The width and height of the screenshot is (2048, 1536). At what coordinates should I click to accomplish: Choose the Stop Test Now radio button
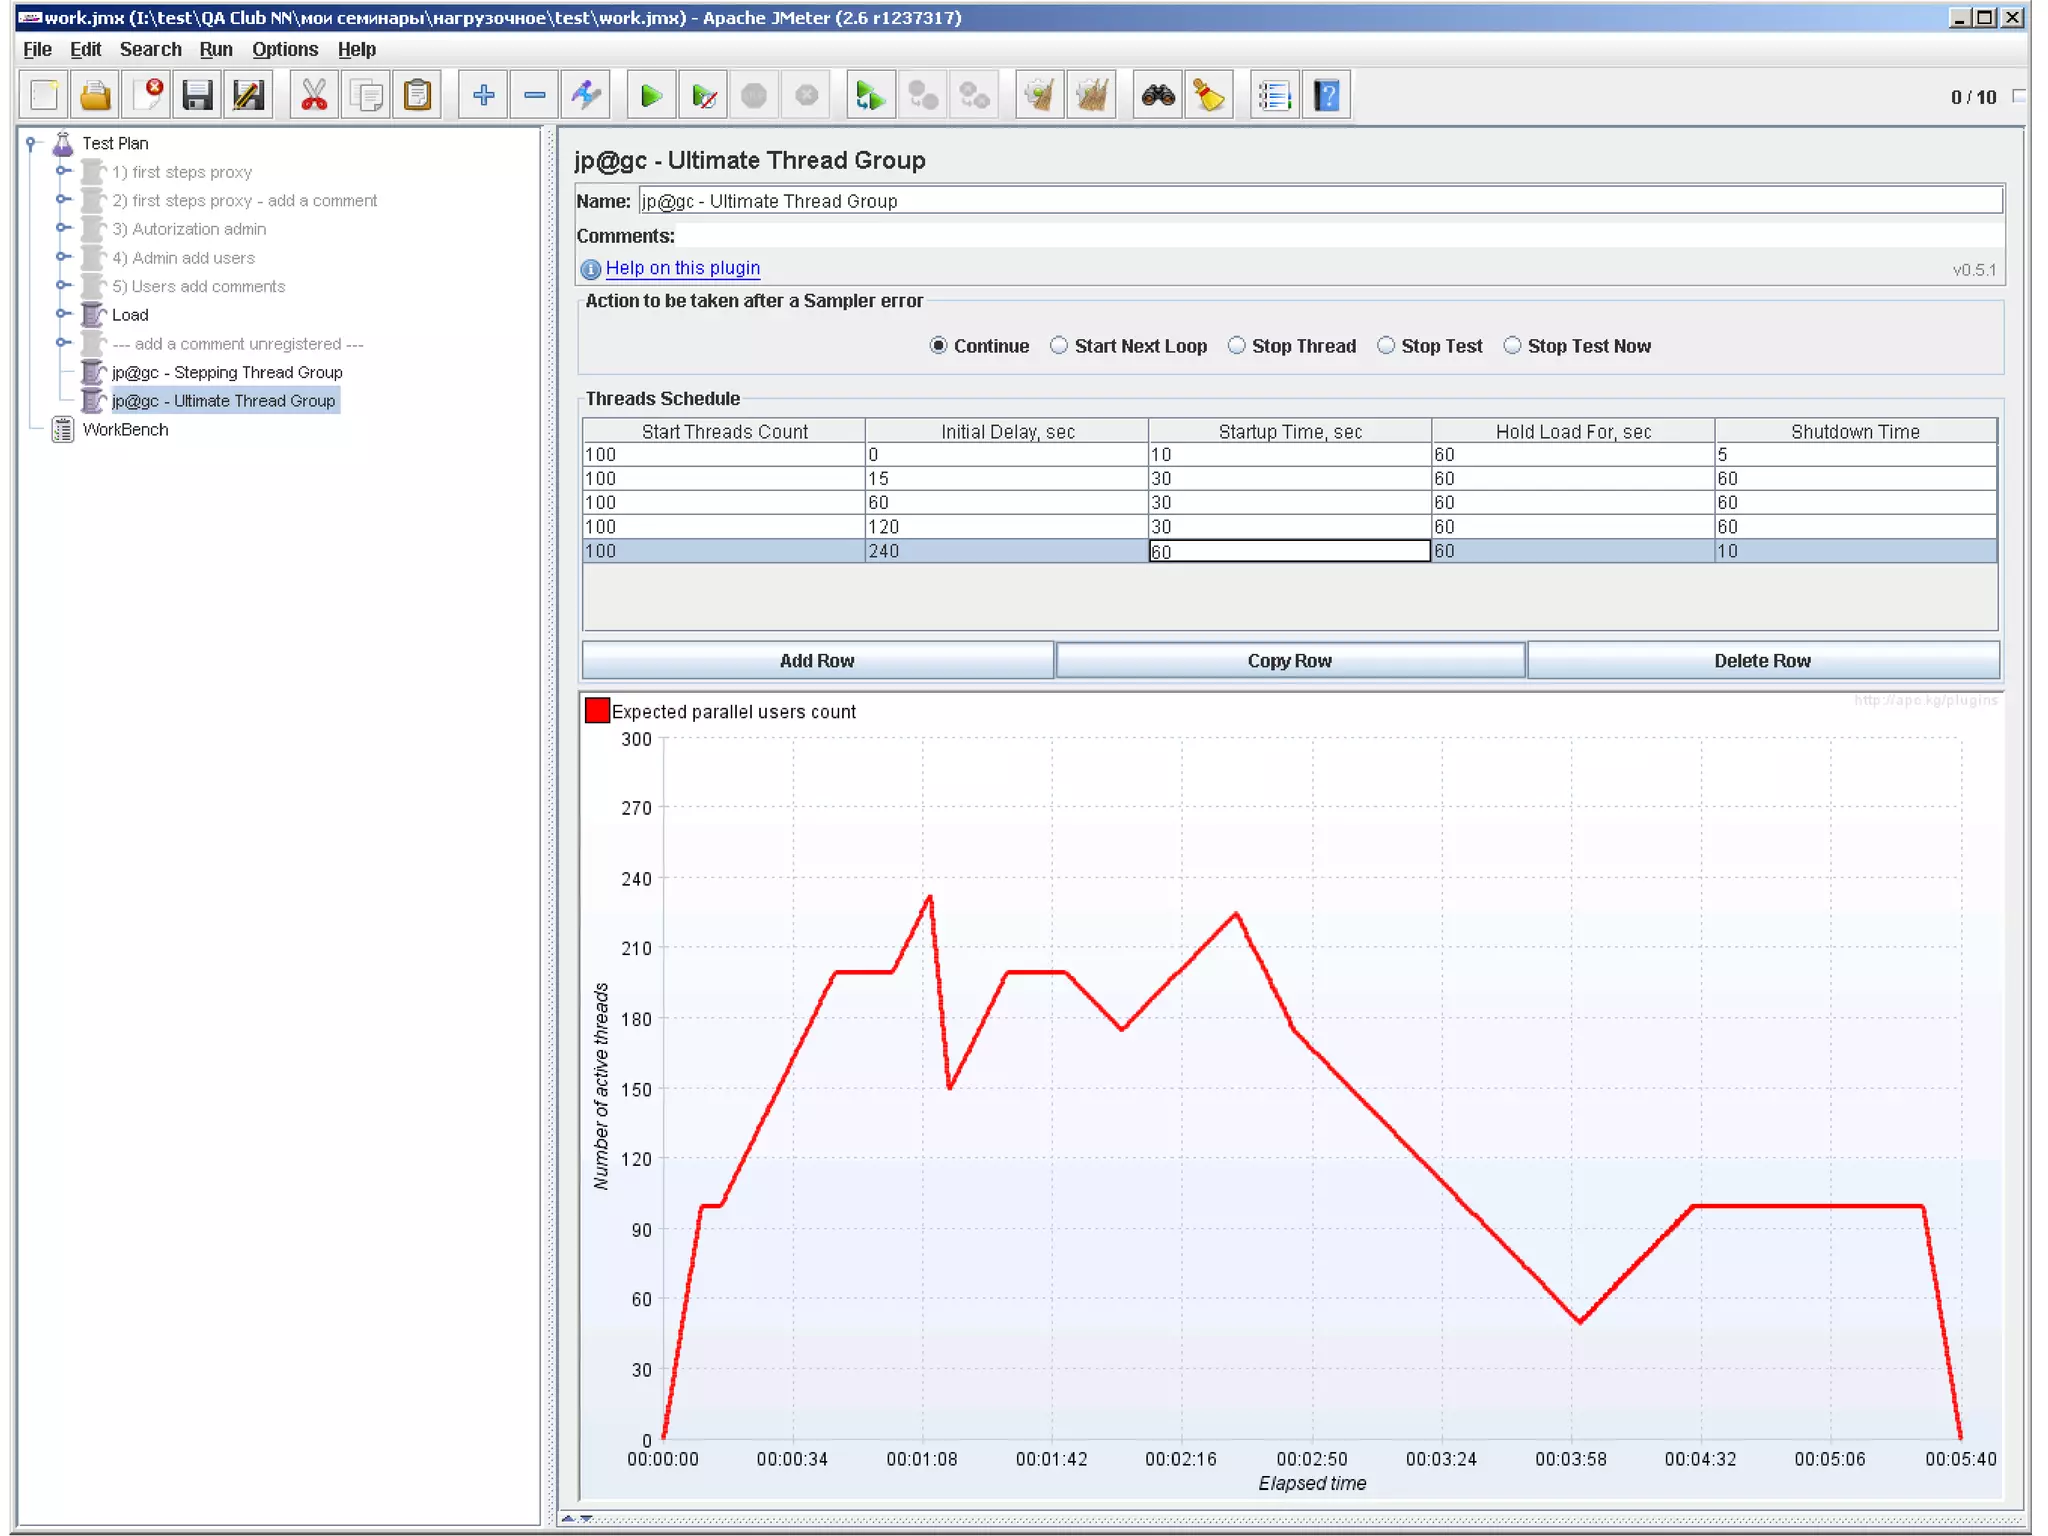click(x=1512, y=346)
